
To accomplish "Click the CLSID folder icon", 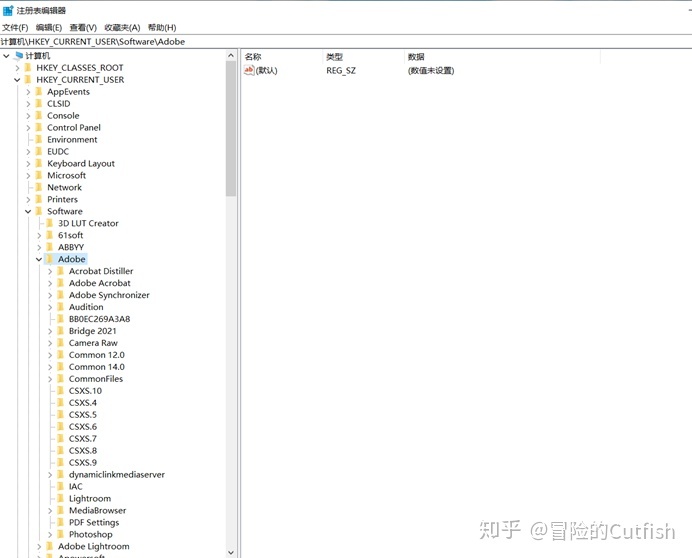I will tap(39, 104).
